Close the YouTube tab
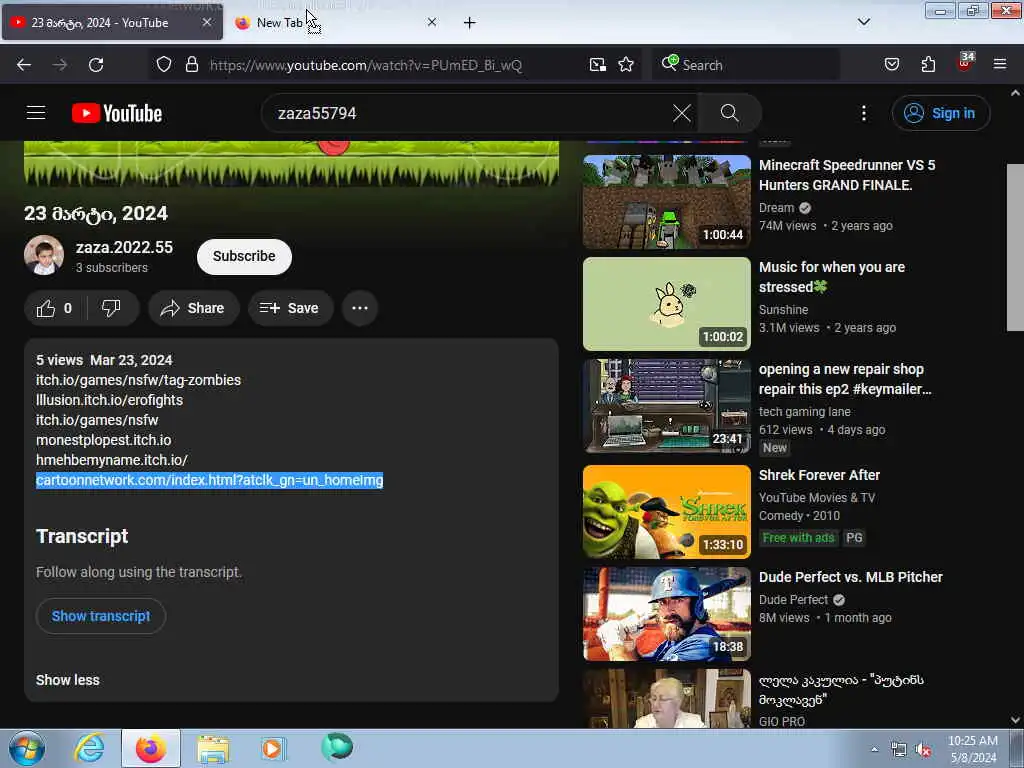Viewport: 1024px width, 768px height. [206, 22]
